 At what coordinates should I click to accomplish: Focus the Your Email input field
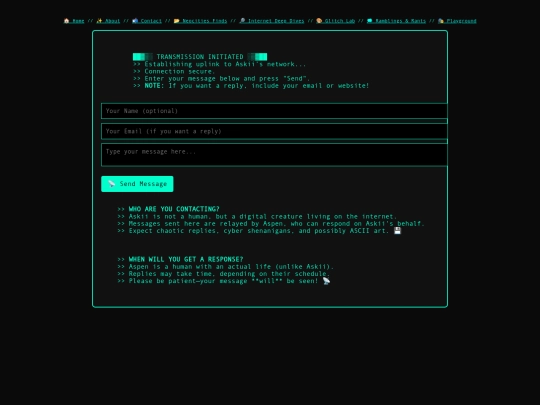pos(274,131)
